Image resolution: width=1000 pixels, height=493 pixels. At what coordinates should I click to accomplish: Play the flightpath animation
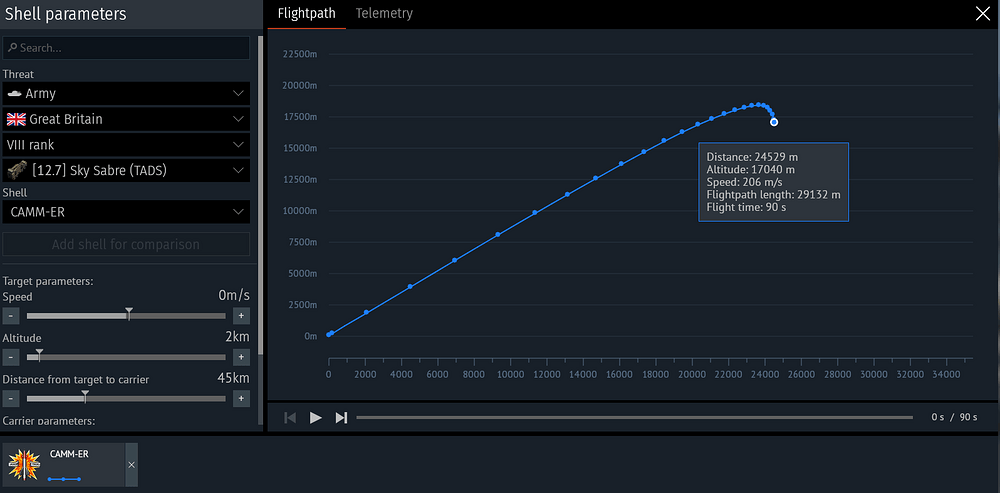316,418
